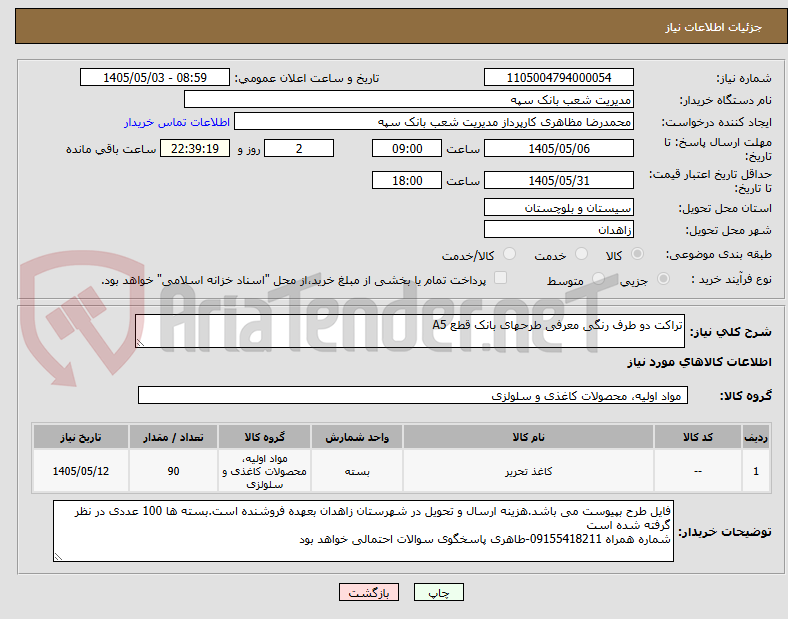The image size is (788, 619).
Task: Click the بسته unit cell
Action: 357,471
